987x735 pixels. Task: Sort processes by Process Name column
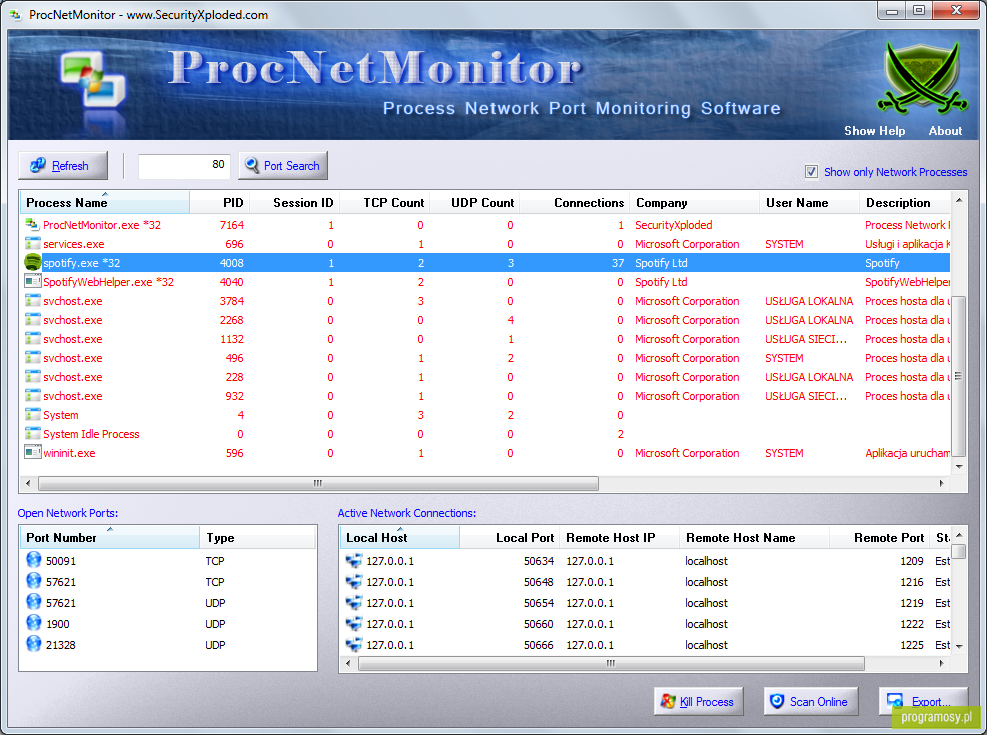104,203
